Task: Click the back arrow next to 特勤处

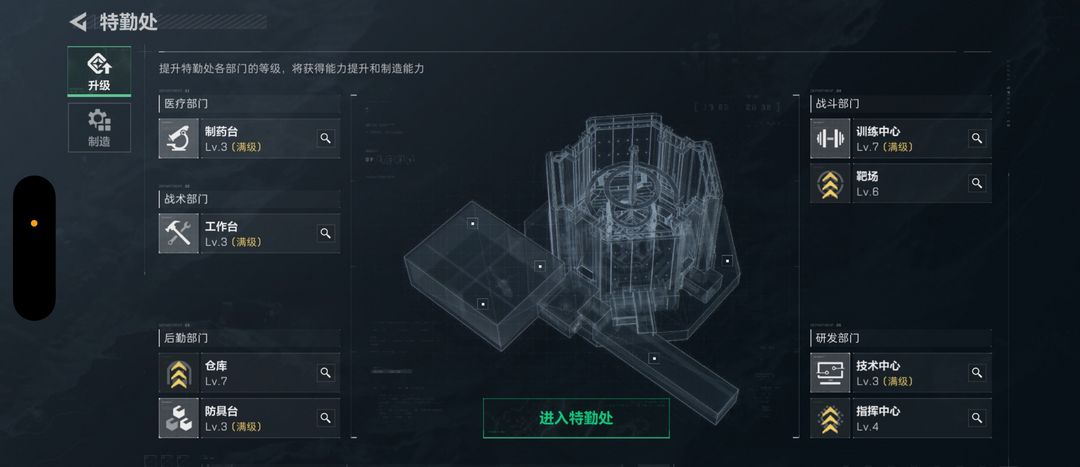Action: [79, 22]
